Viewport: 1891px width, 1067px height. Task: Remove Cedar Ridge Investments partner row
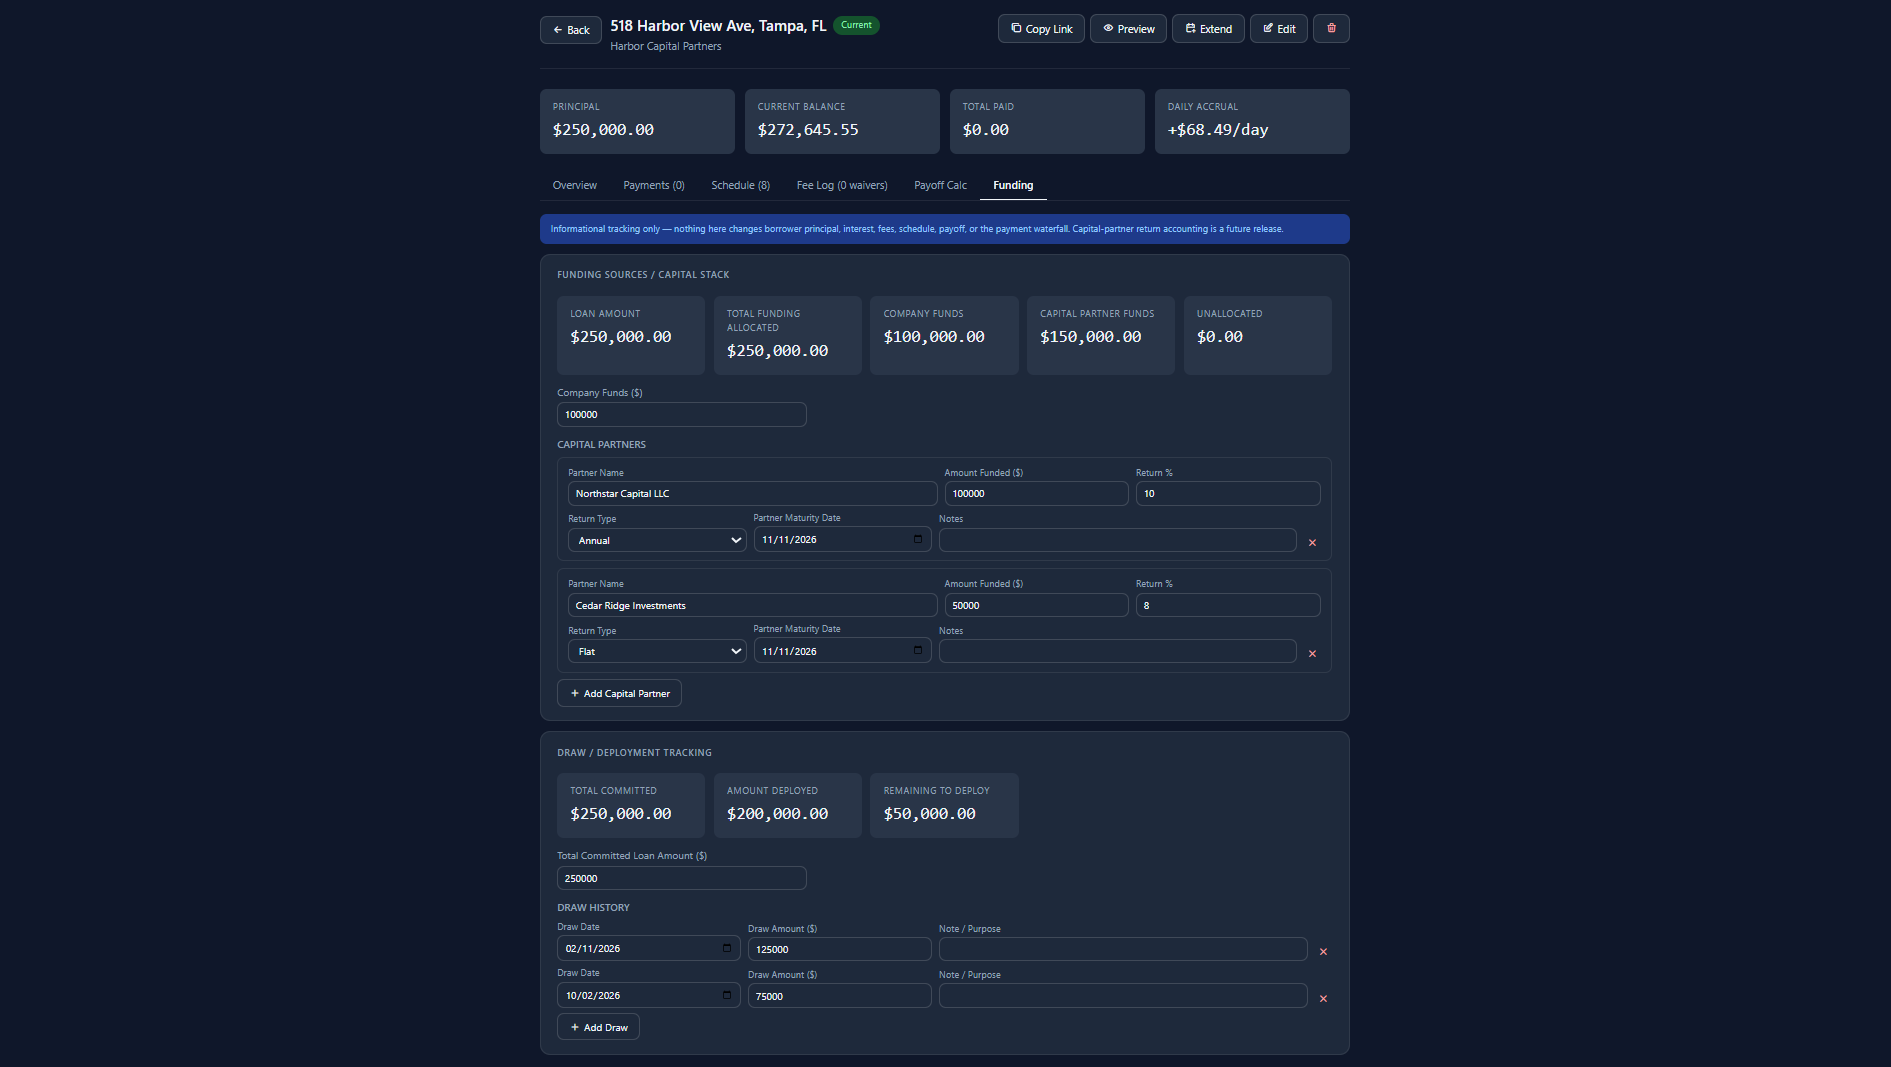pyautogui.click(x=1312, y=654)
